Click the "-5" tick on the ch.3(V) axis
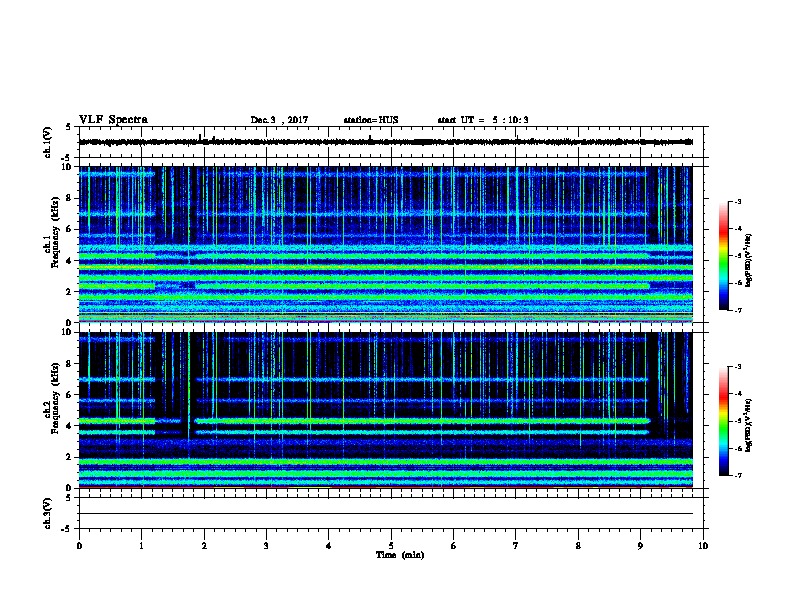 click(67, 529)
